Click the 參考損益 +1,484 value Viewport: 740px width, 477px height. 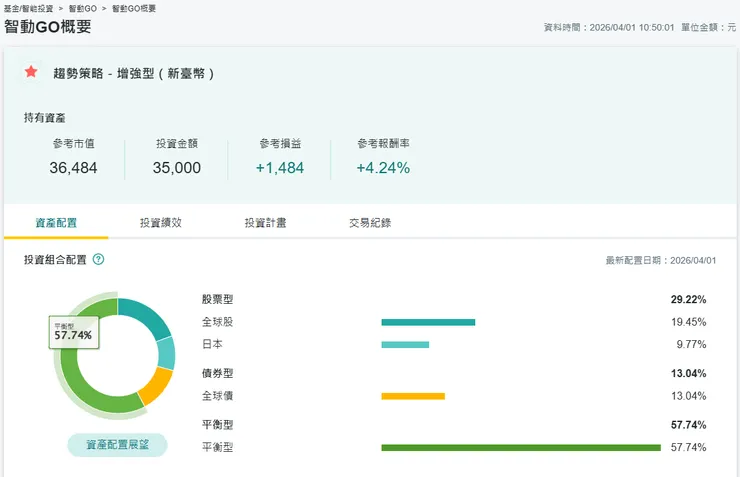pyautogui.click(x=280, y=167)
